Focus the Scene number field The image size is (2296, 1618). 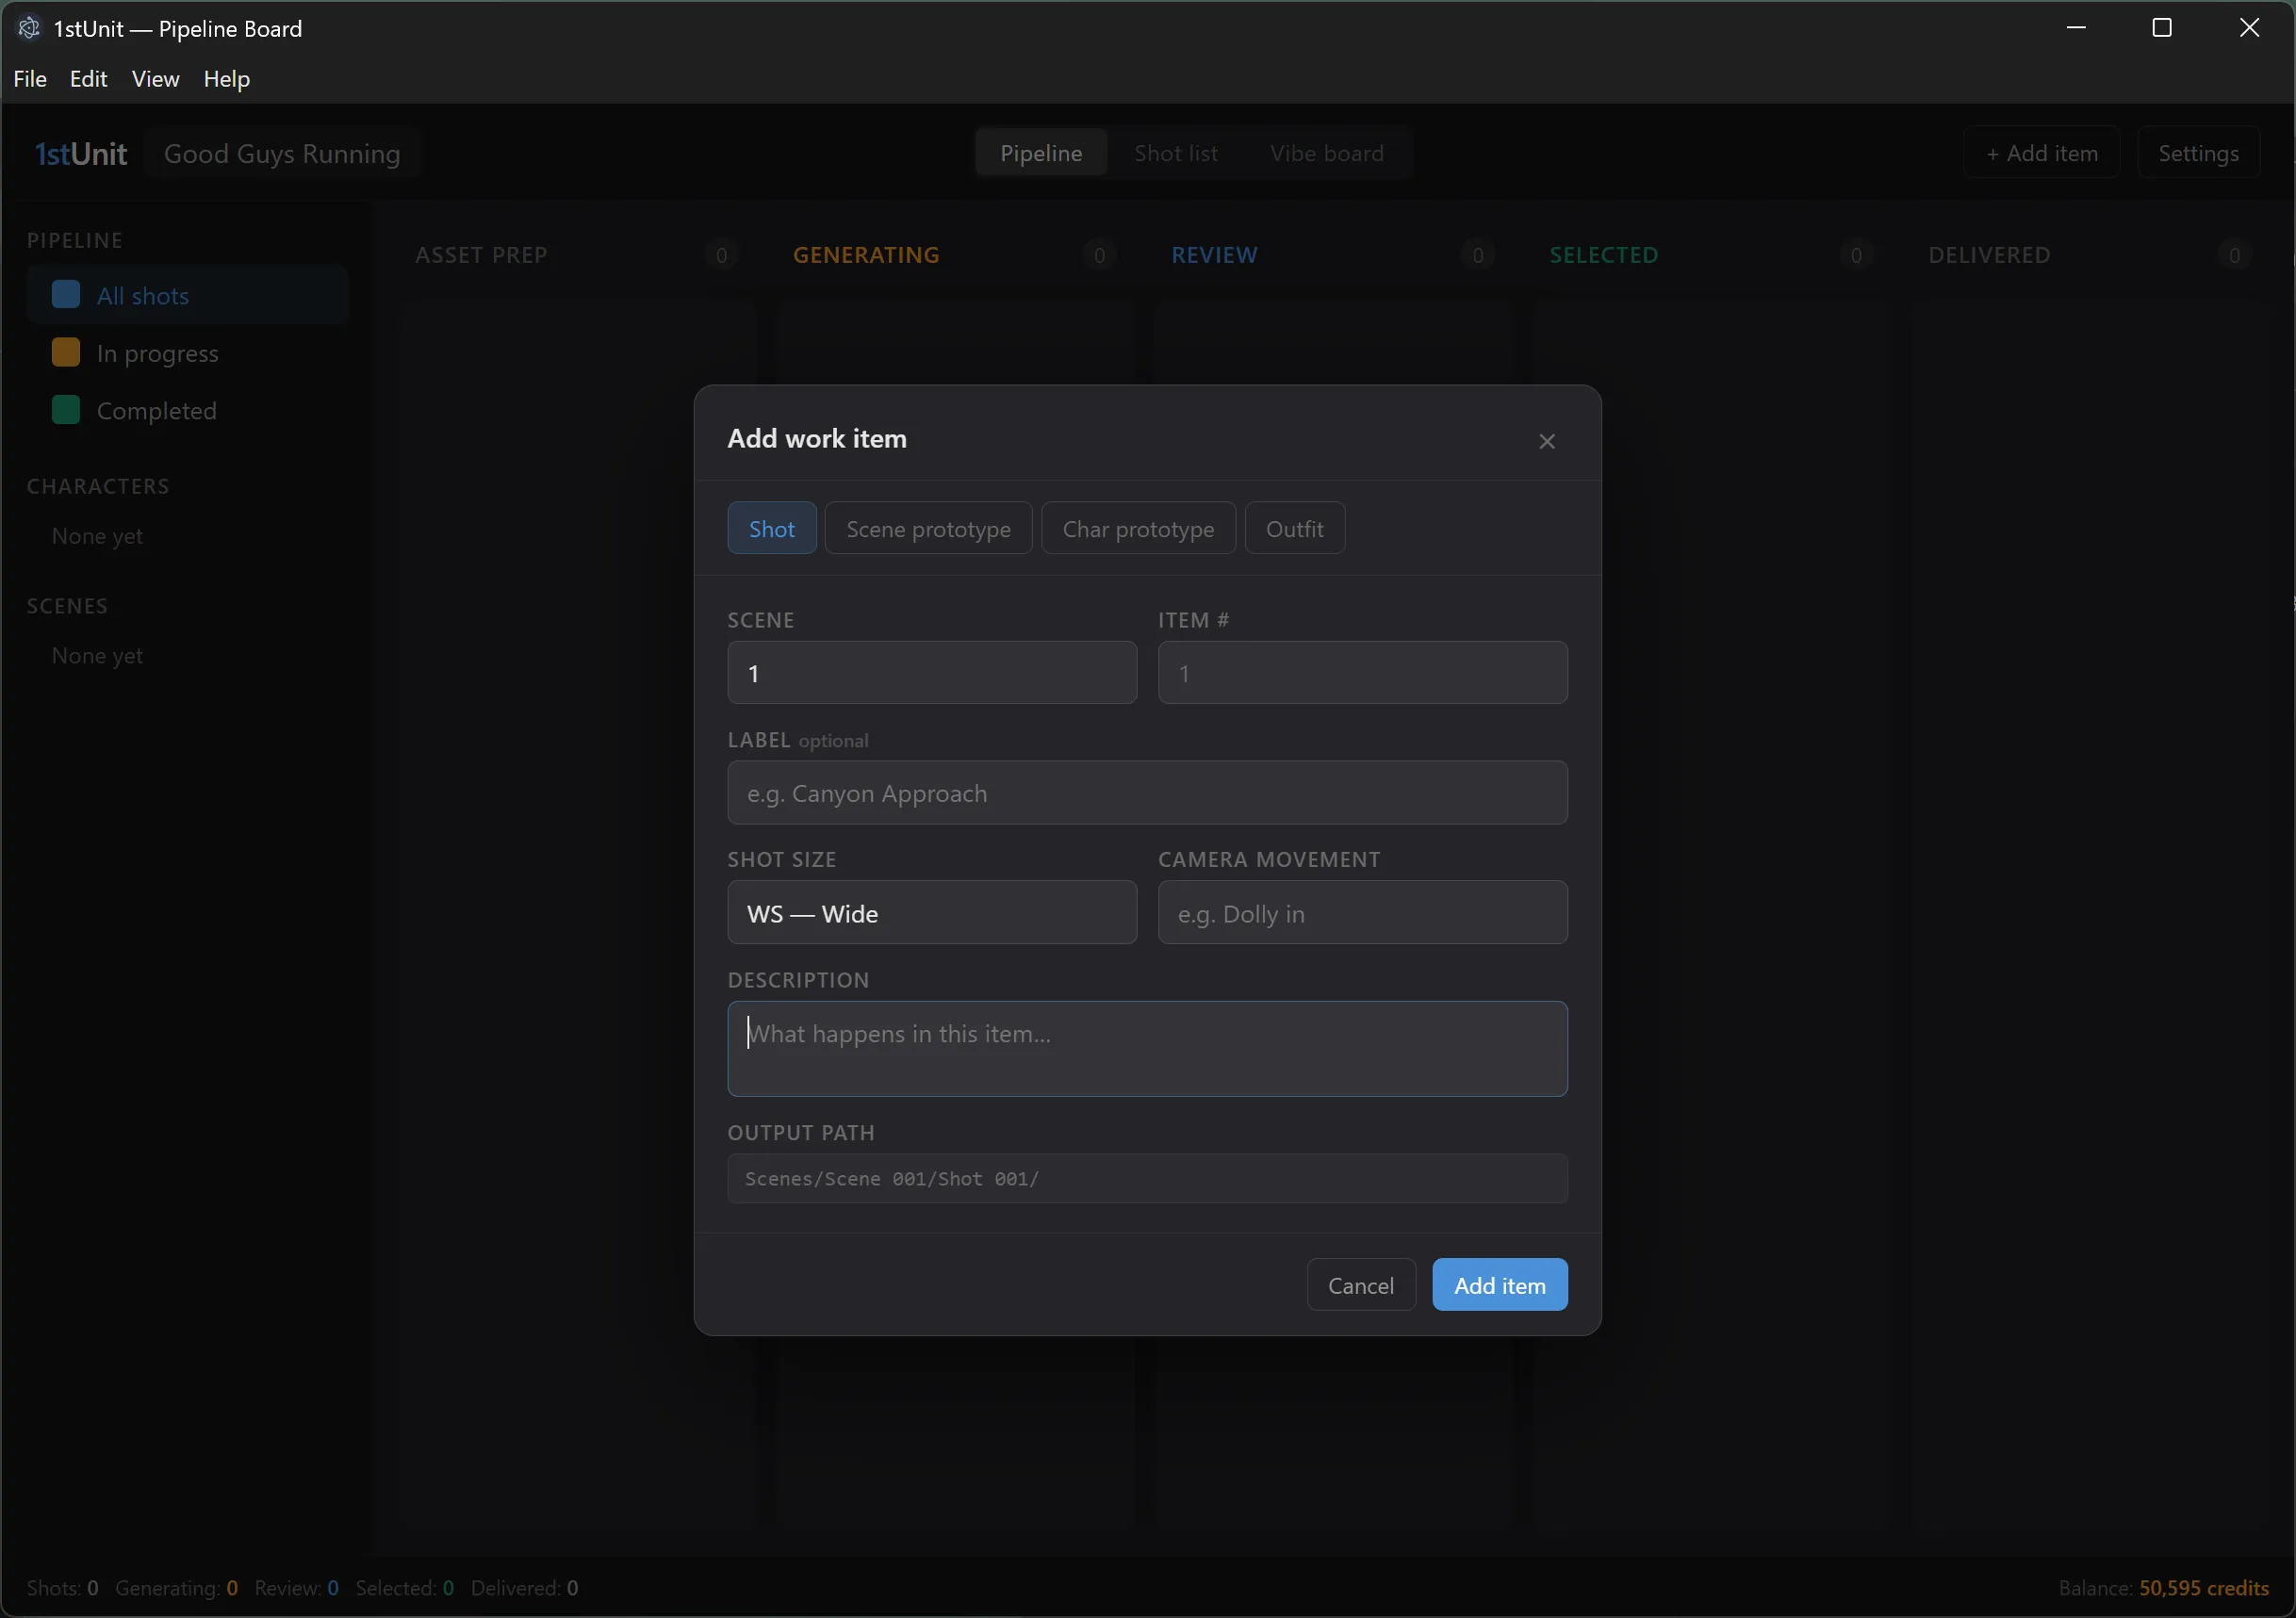(932, 673)
